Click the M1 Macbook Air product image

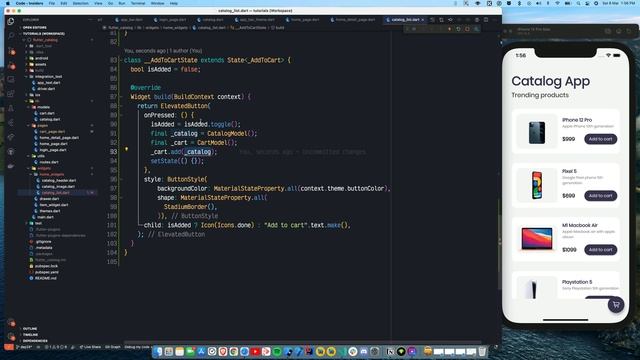(536, 239)
